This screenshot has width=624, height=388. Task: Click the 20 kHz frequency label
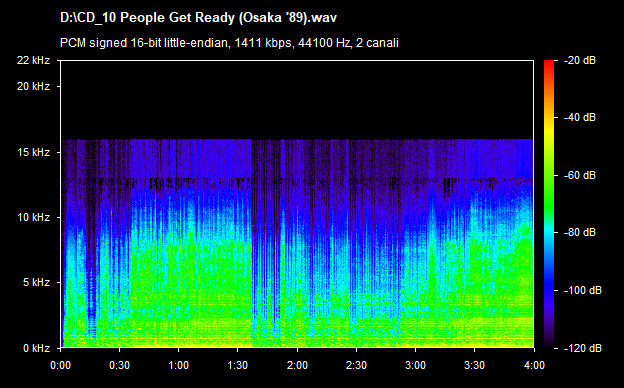[33, 86]
